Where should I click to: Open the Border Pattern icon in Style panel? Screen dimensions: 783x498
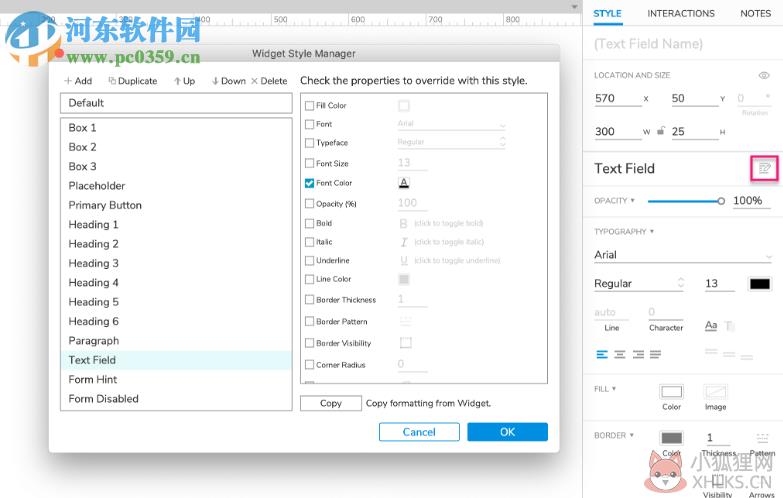762,438
